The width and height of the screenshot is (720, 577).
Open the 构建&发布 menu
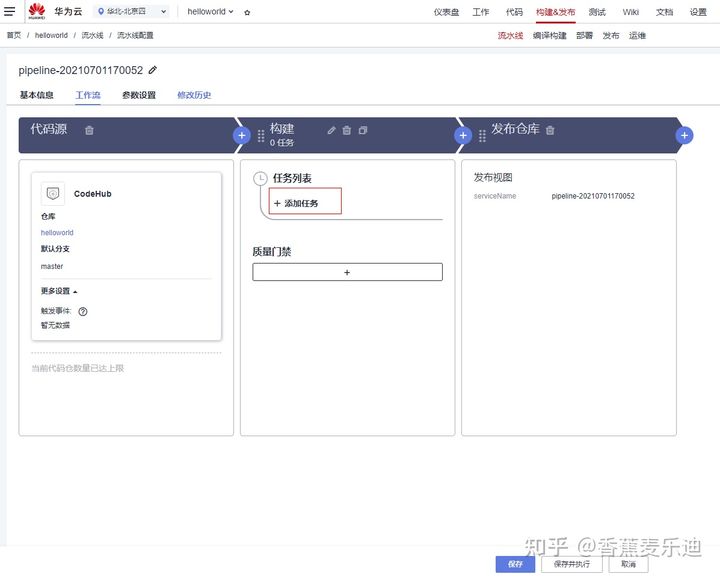(555, 12)
